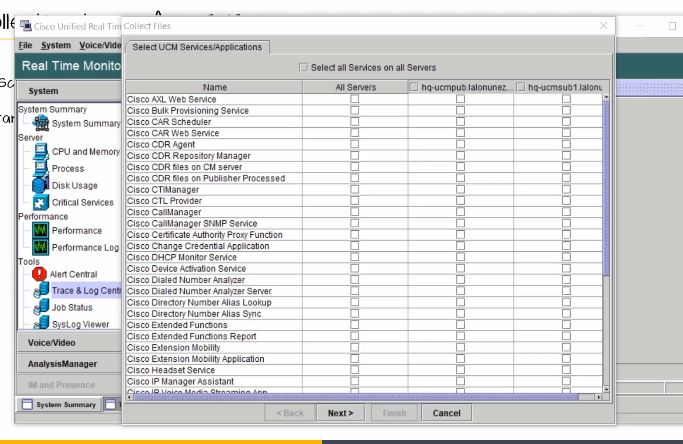This screenshot has height=444, width=683.
Task: Open the Voice/Video menu
Action: click(100, 45)
